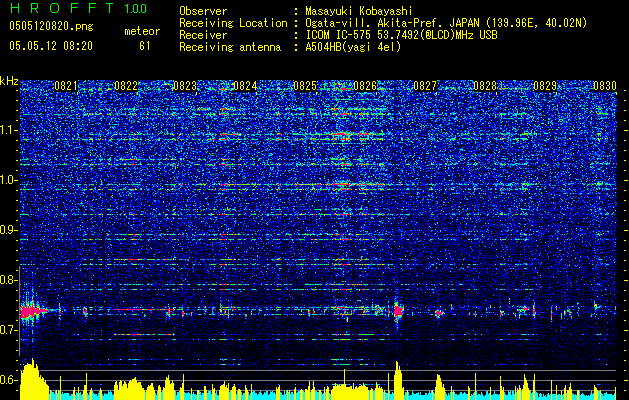Image resolution: width=629 pixels, height=400 pixels.
Task: Click the 1.0 frequency axis label
Action: [x=8, y=180]
